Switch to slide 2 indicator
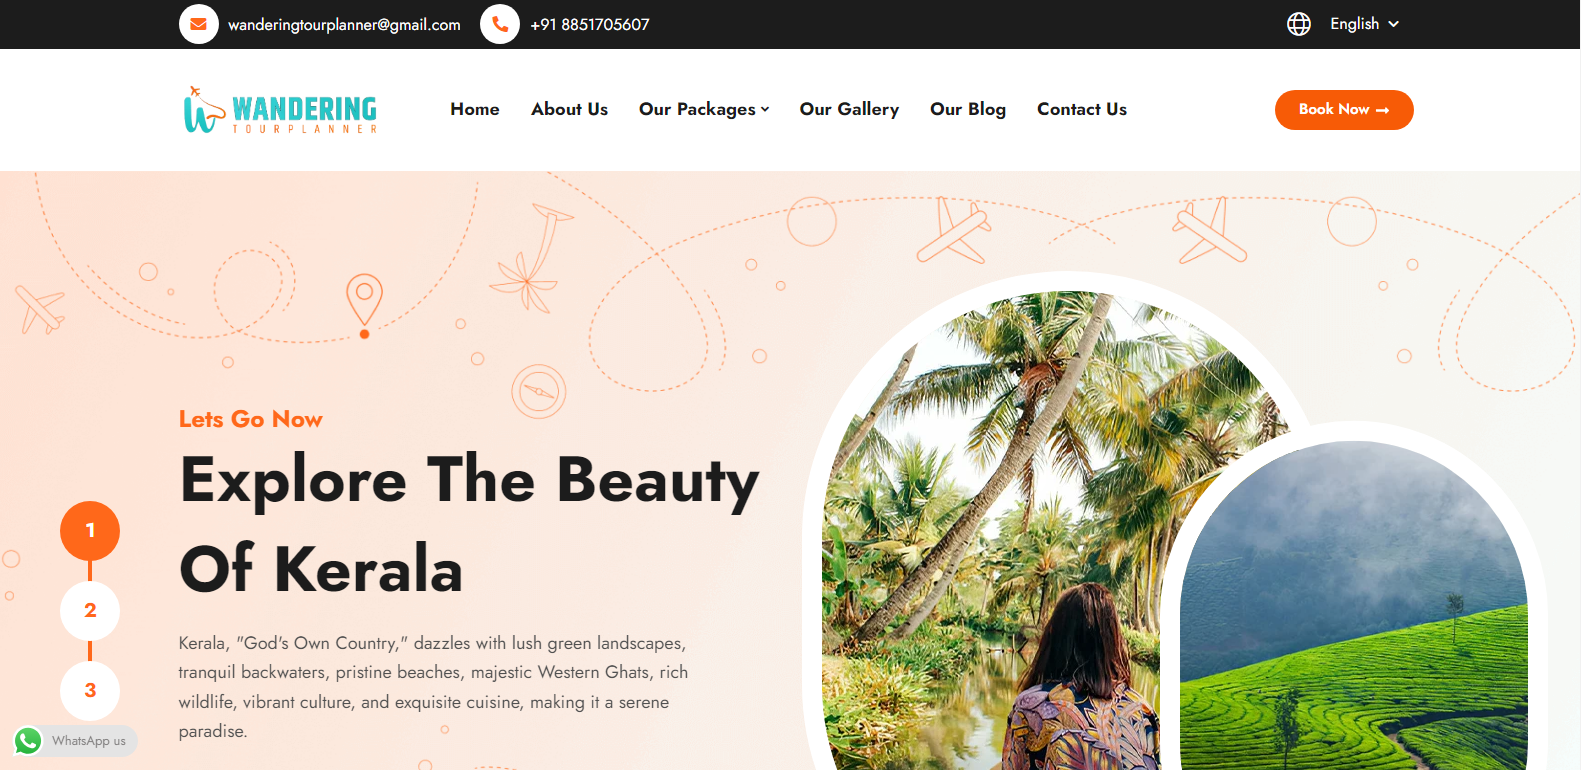This screenshot has height=770, width=1581. 90,611
